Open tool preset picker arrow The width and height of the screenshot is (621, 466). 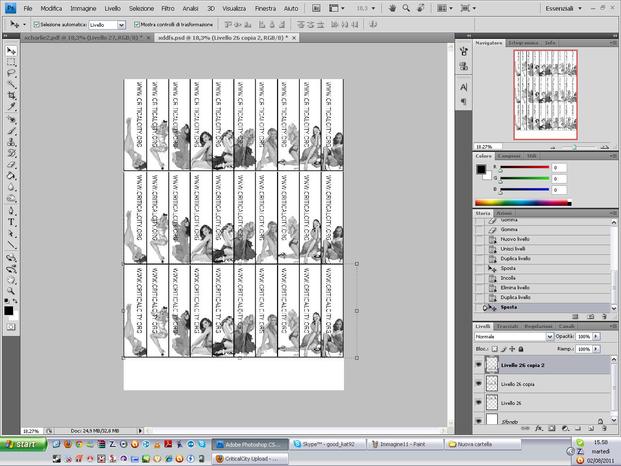tap(25, 25)
